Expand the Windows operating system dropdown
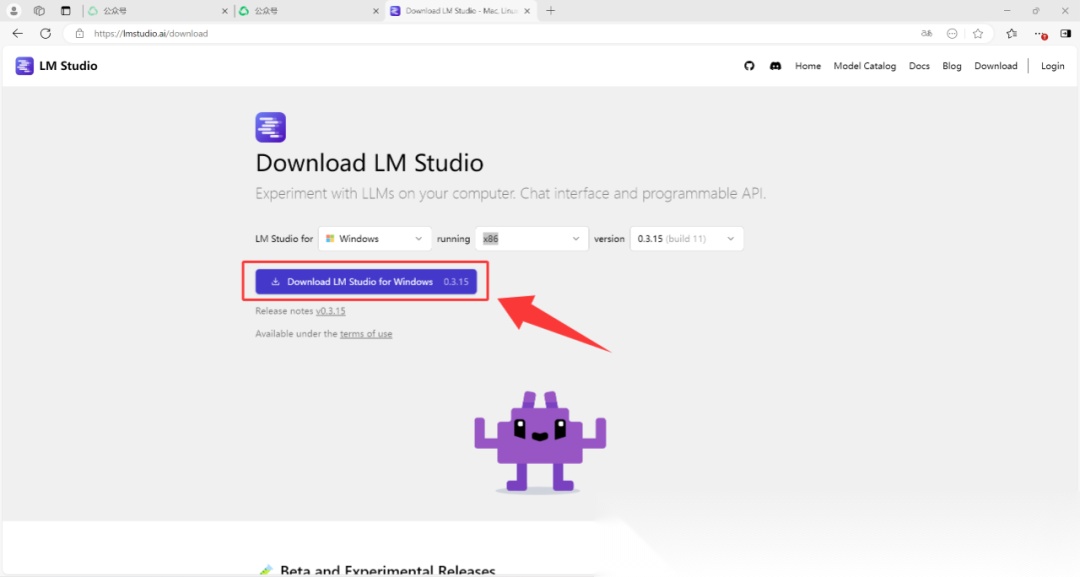The width and height of the screenshot is (1080, 577). [x=375, y=239]
